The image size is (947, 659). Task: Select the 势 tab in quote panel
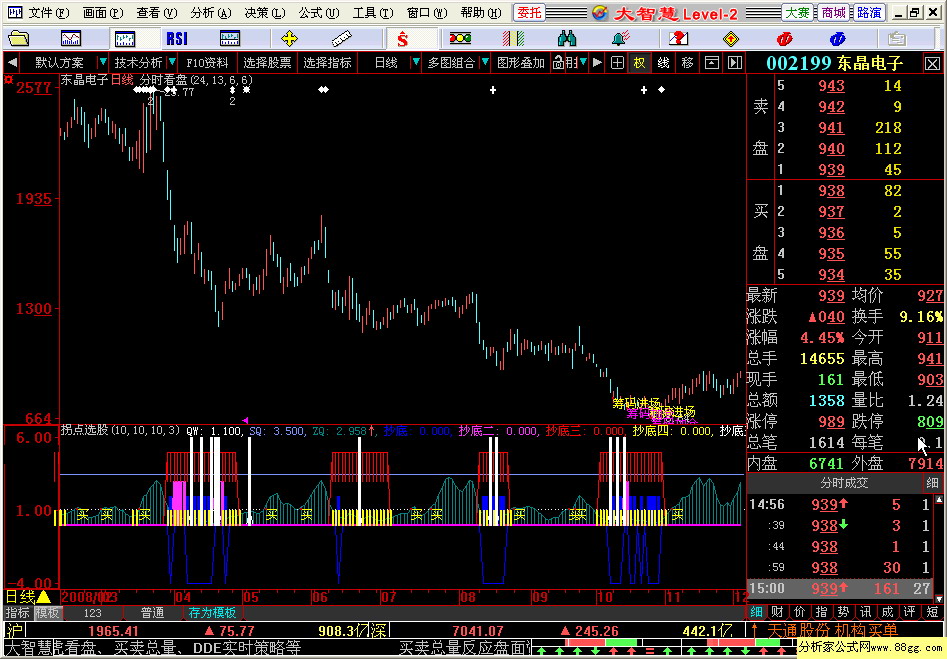click(844, 612)
